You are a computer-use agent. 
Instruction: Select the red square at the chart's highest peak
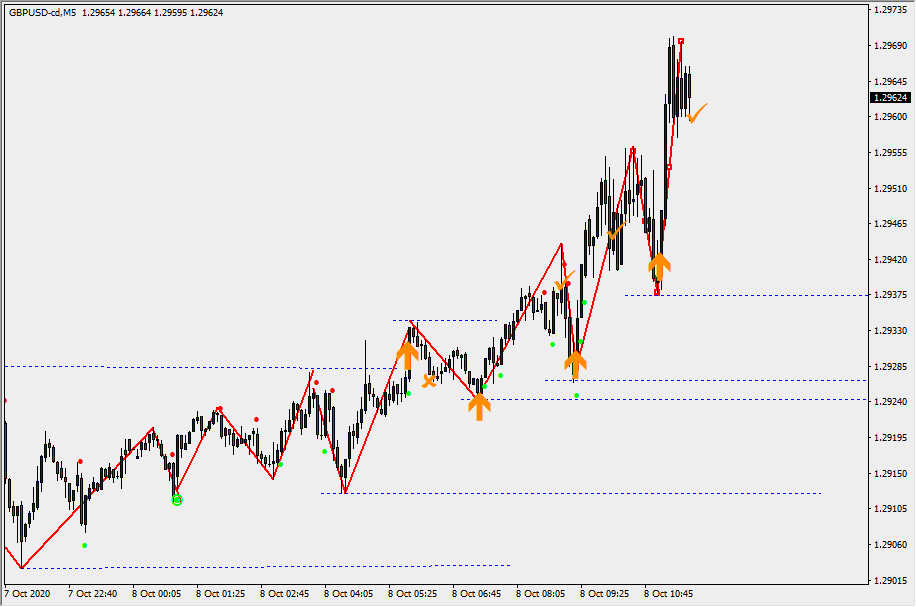pyautogui.click(x=681, y=41)
